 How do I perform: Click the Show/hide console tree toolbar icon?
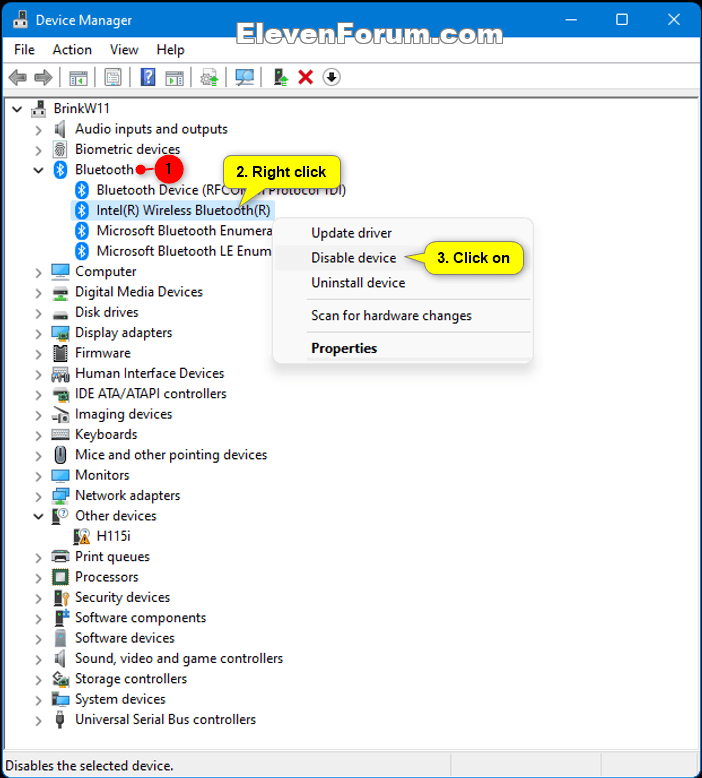pyautogui.click(x=78, y=77)
